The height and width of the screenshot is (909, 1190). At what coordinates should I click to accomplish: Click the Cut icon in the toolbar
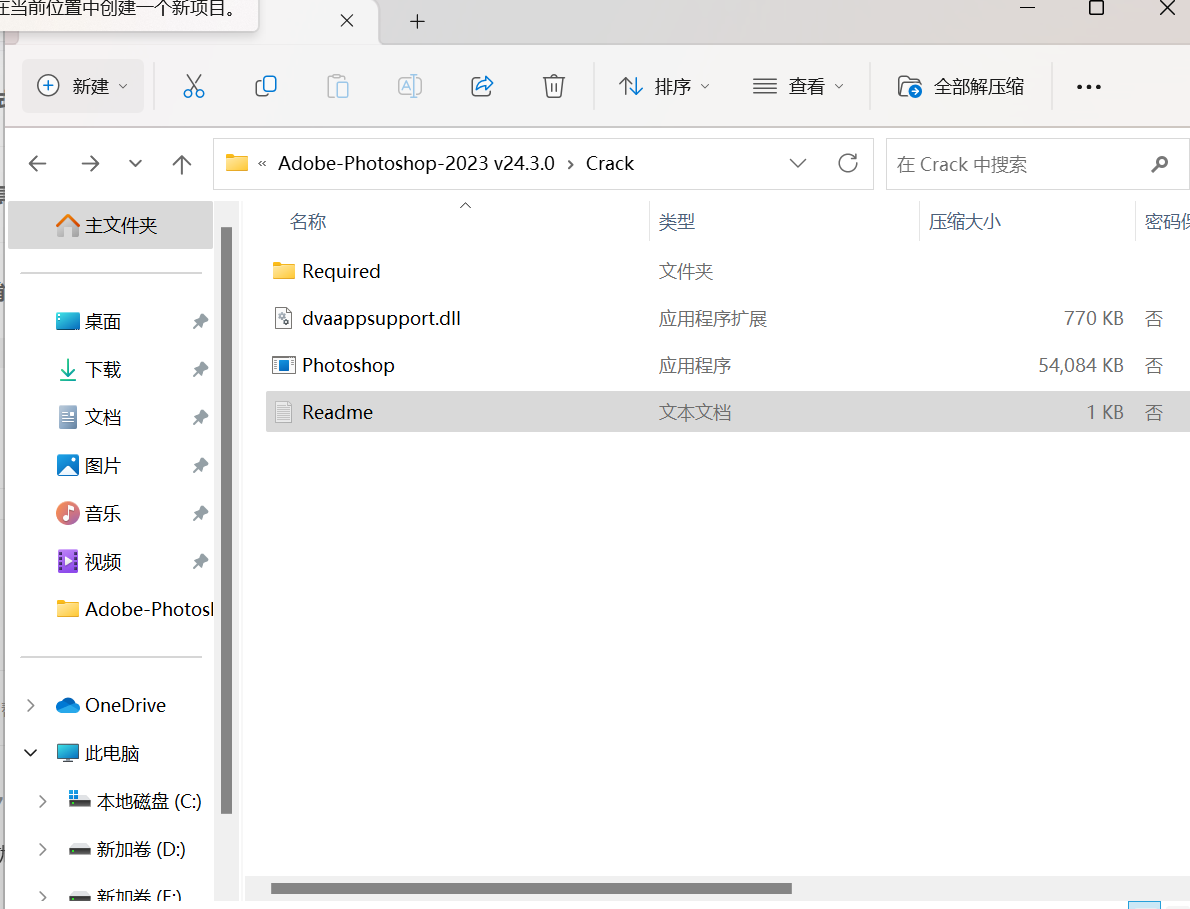193,86
